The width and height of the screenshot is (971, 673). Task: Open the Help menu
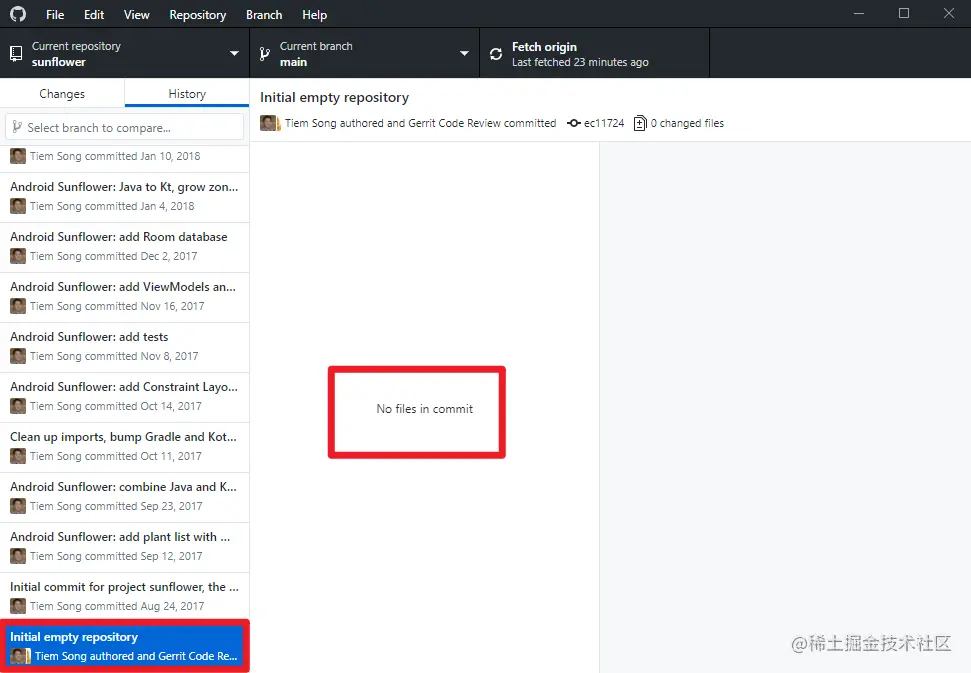[314, 14]
